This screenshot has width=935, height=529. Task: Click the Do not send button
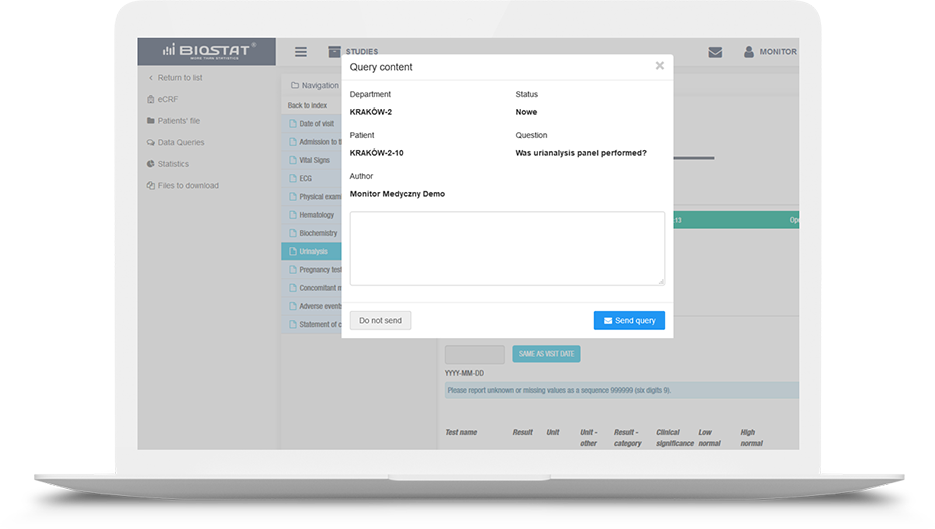pyautogui.click(x=380, y=320)
